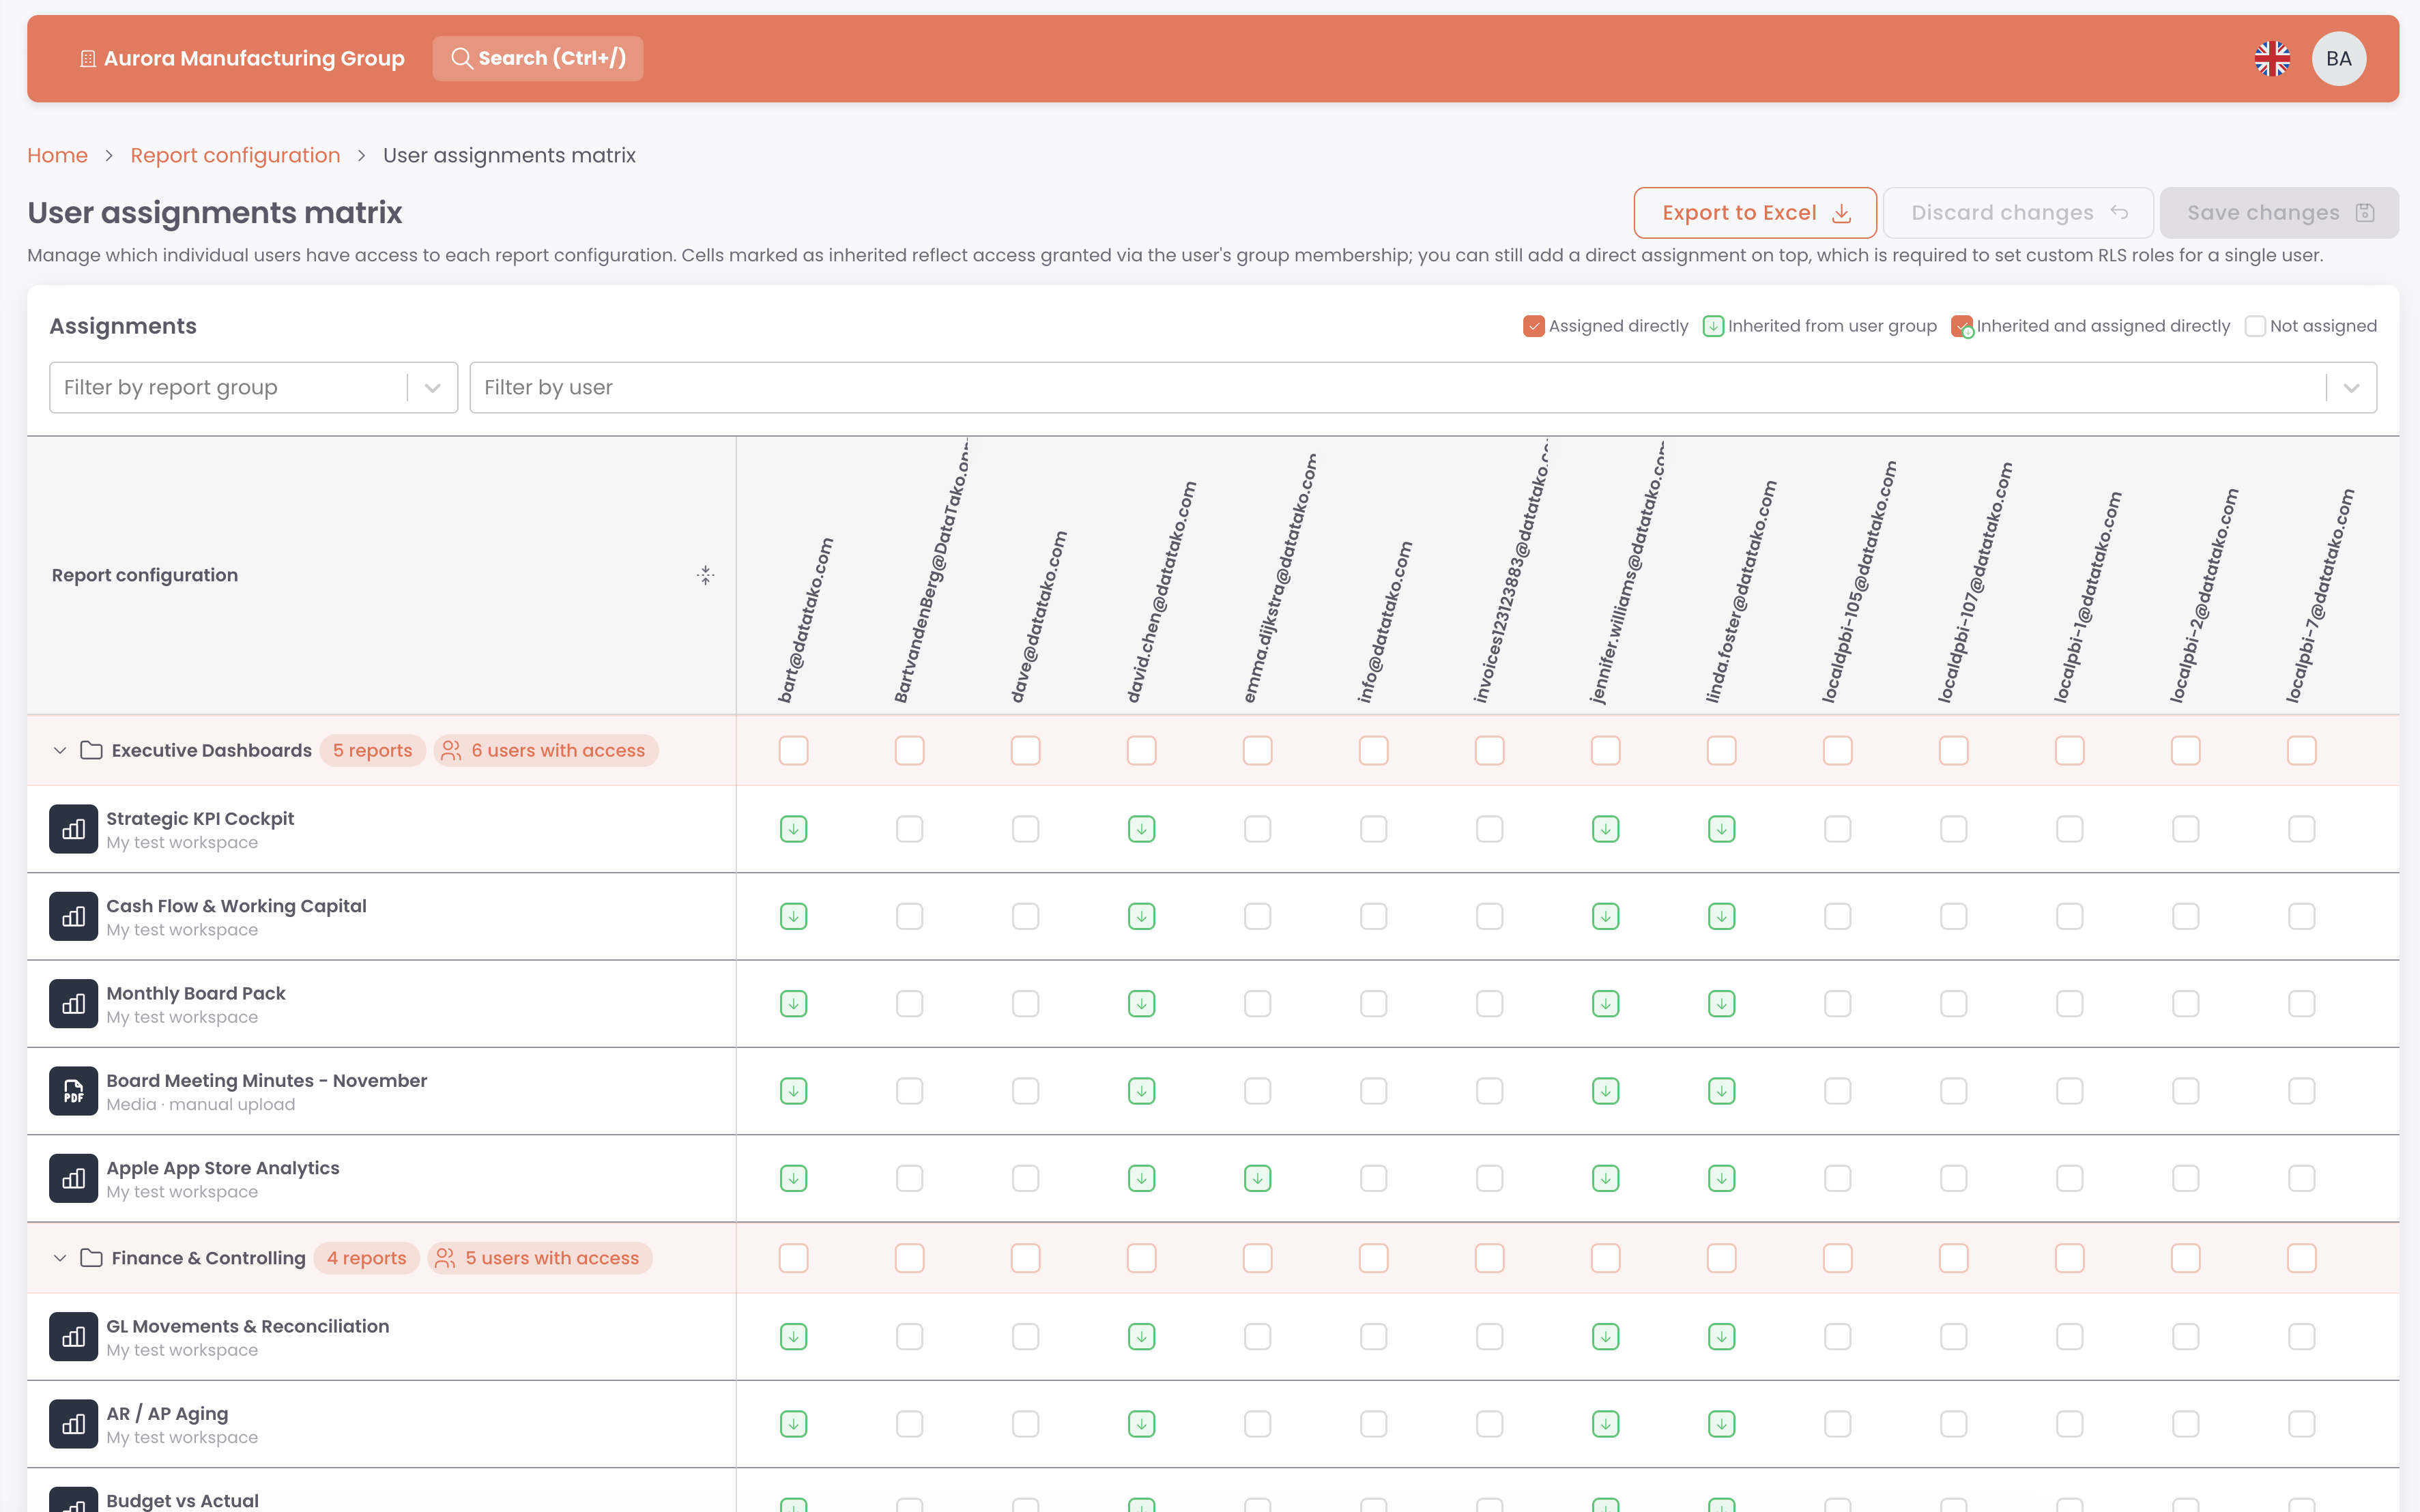Click the Finance & Controlling group name
Image resolution: width=2420 pixels, height=1512 pixels.
tap(208, 1258)
